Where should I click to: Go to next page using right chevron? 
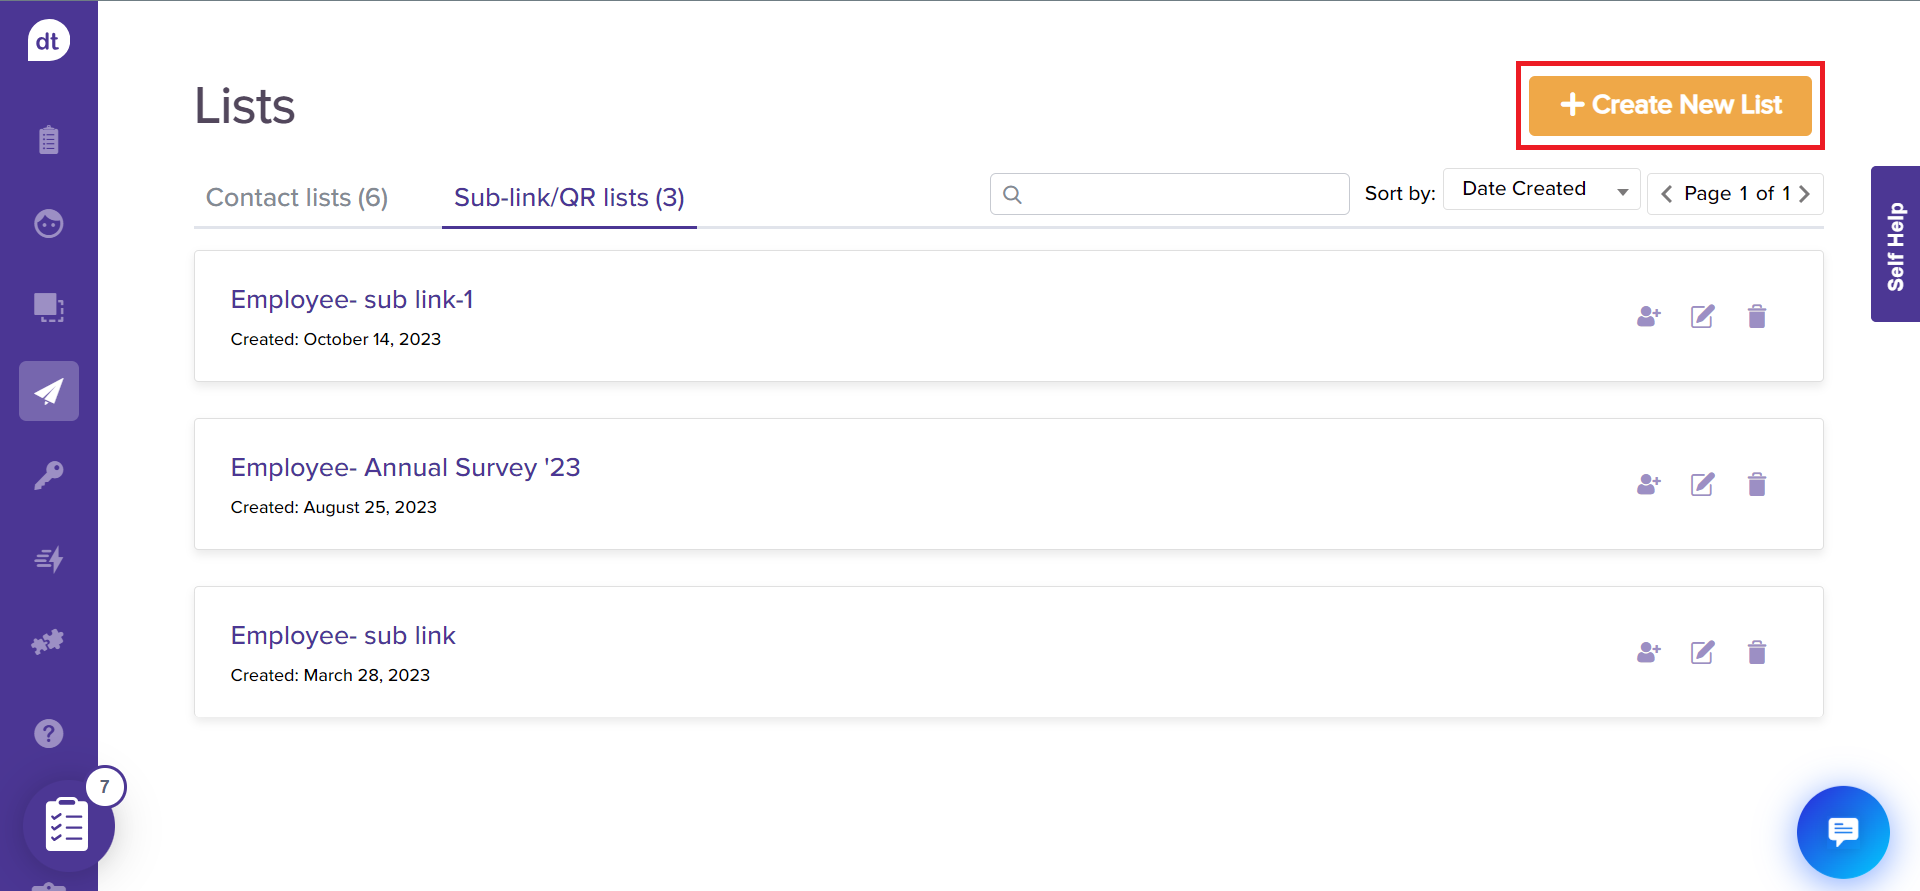1805,194
